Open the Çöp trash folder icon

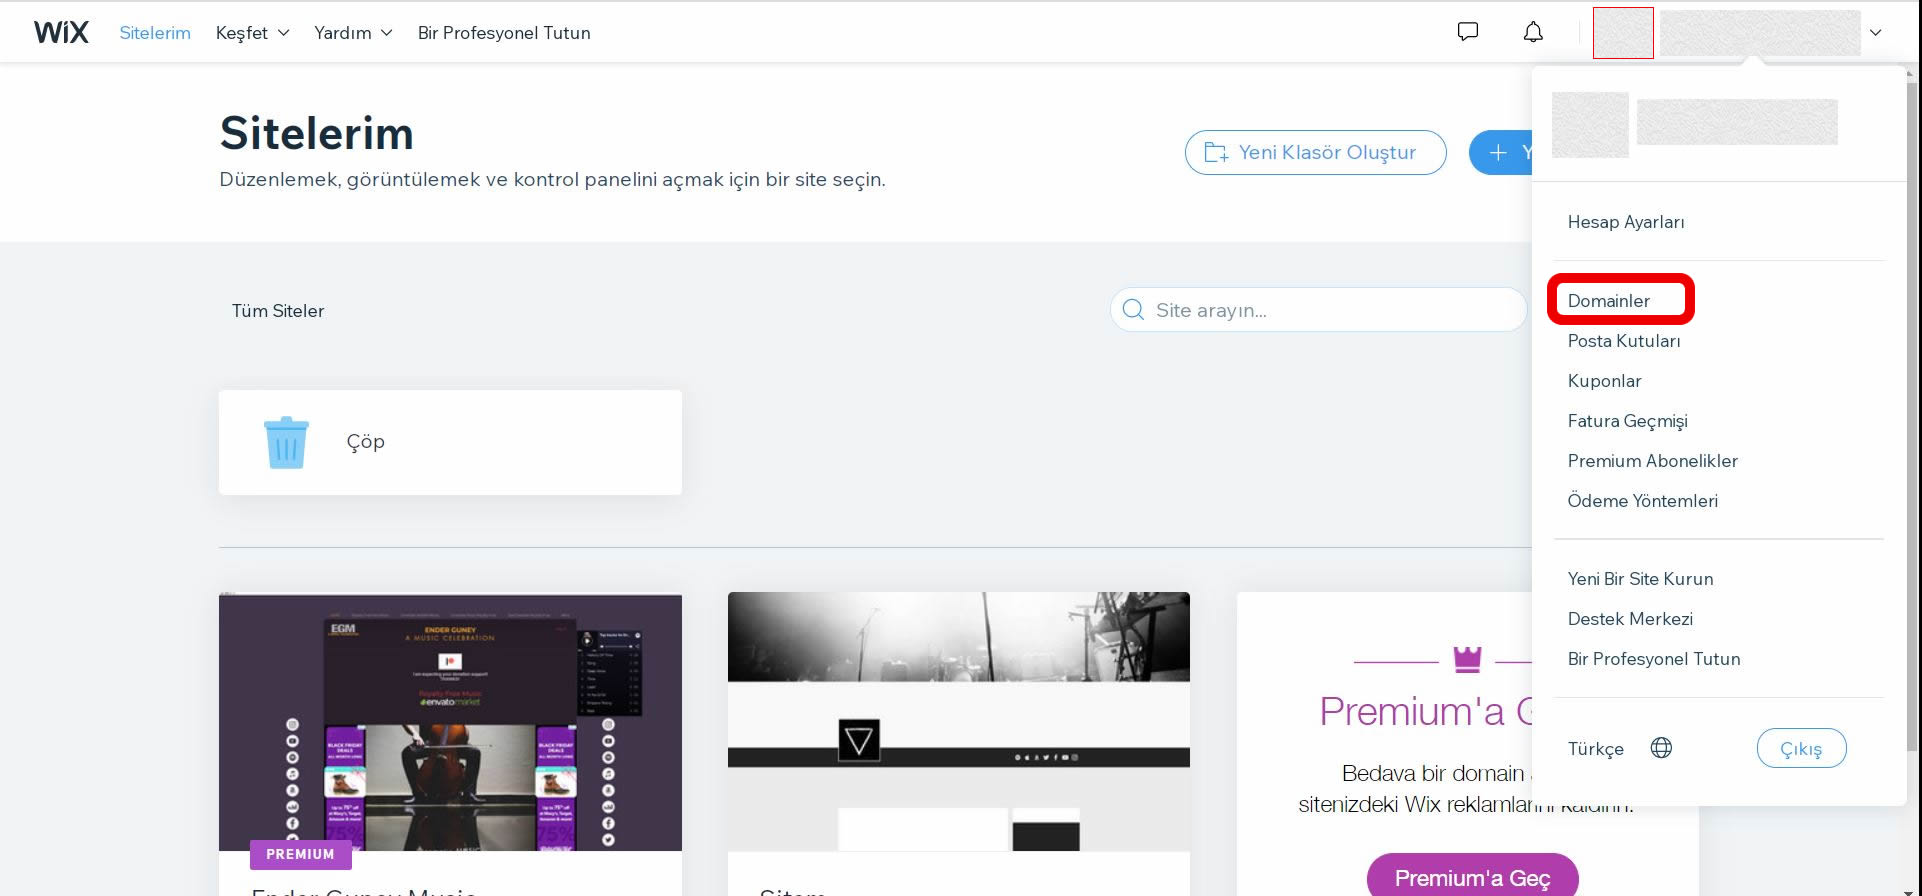coord(286,442)
